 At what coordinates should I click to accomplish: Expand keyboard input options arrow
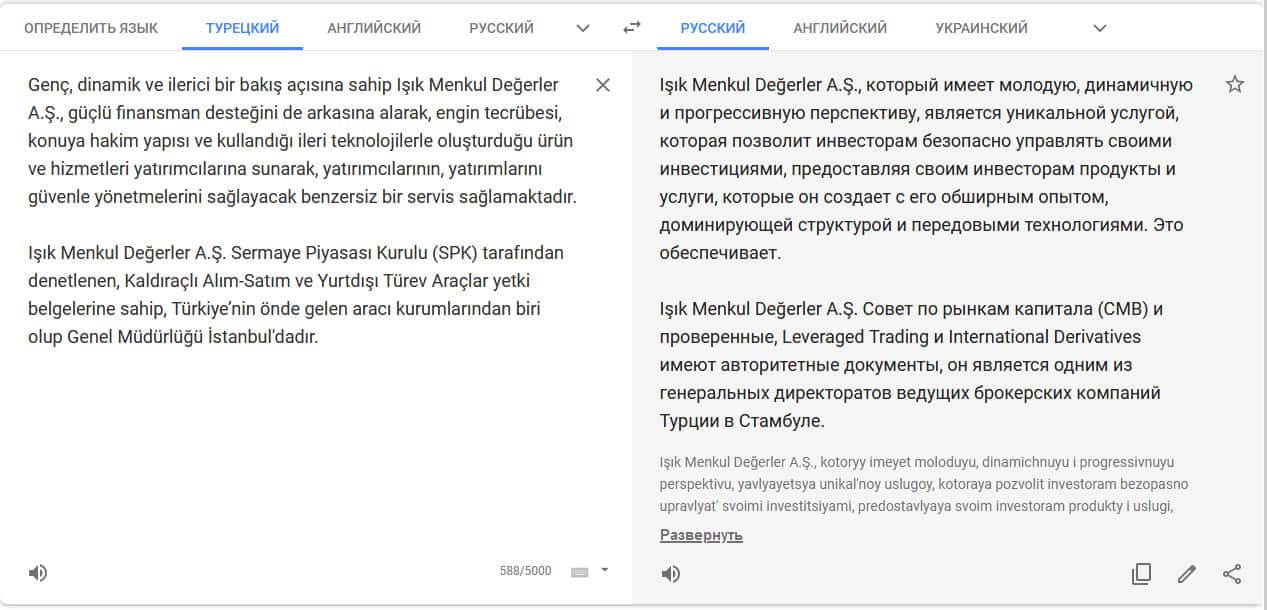pyautogui.click(x=604, y=571)
